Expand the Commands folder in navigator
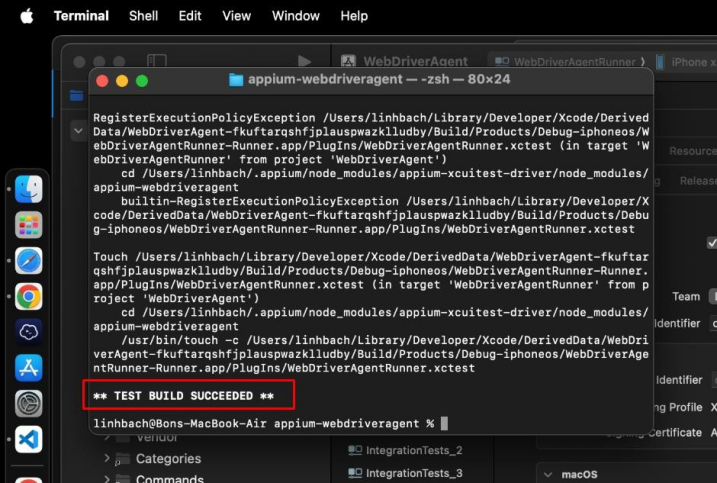The height and width of the screenshot is (483, 717). [x=108, y=479]
